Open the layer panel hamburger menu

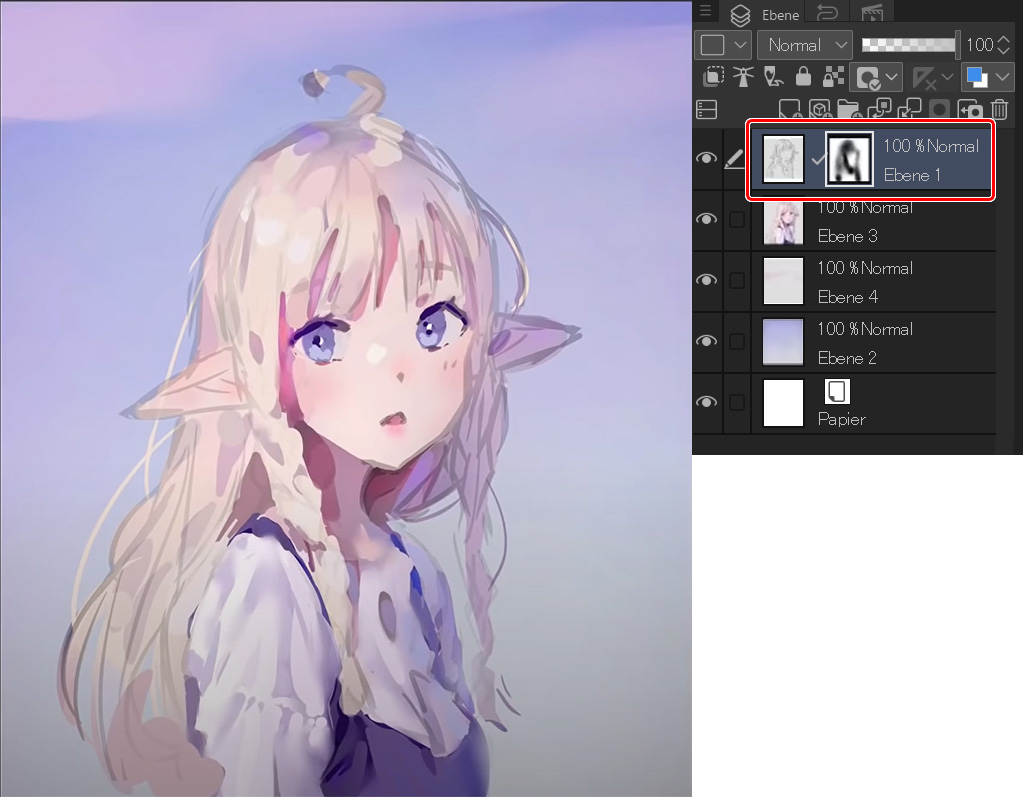tap(705, 11)
